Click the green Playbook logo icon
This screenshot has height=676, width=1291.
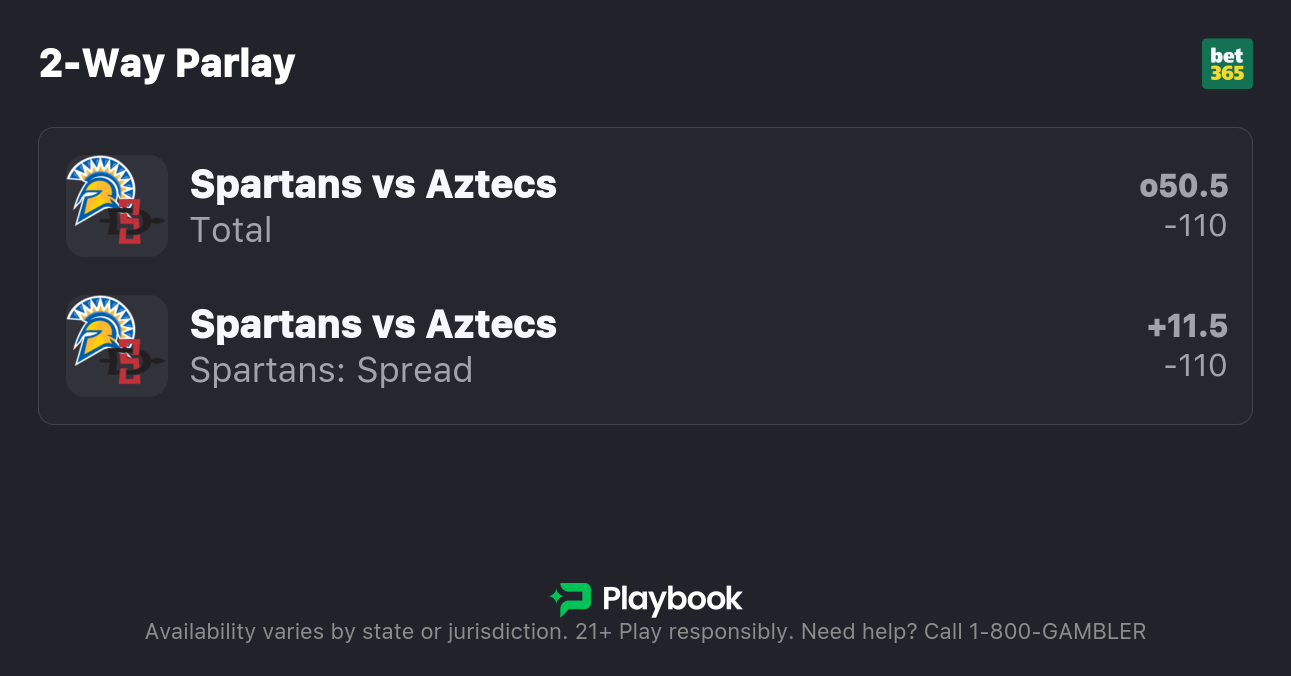click(571, 599)
